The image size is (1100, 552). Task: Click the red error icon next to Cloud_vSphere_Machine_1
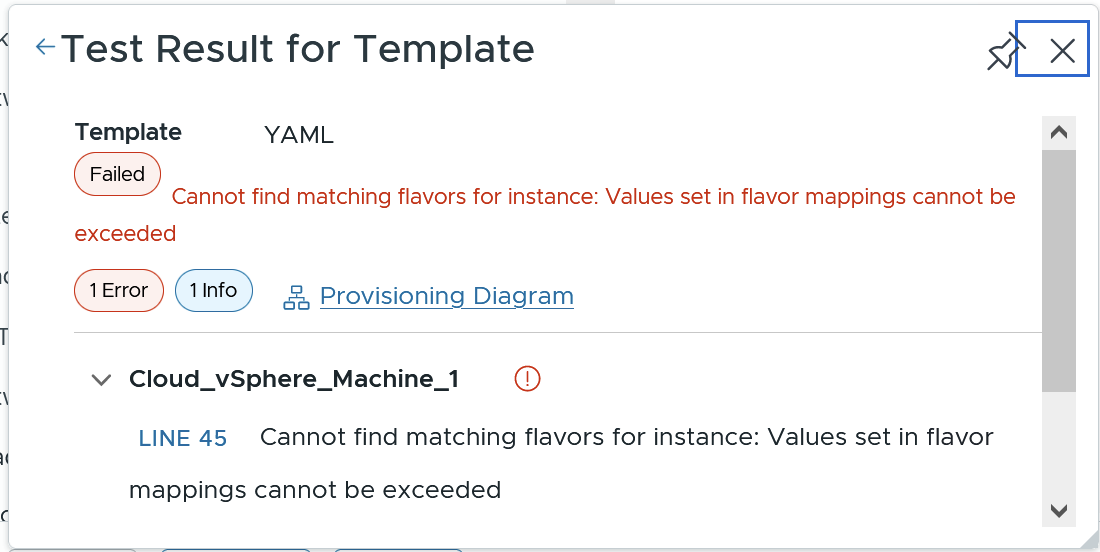point(527,378)
